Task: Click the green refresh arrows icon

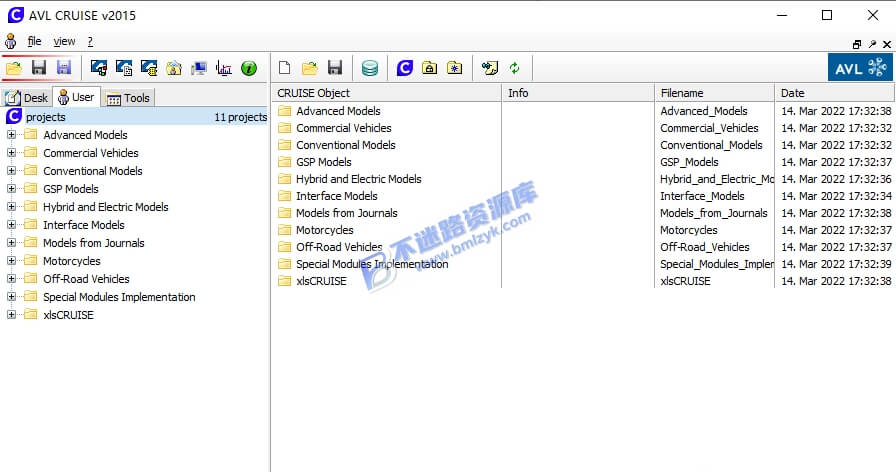Action: [515, 68]
